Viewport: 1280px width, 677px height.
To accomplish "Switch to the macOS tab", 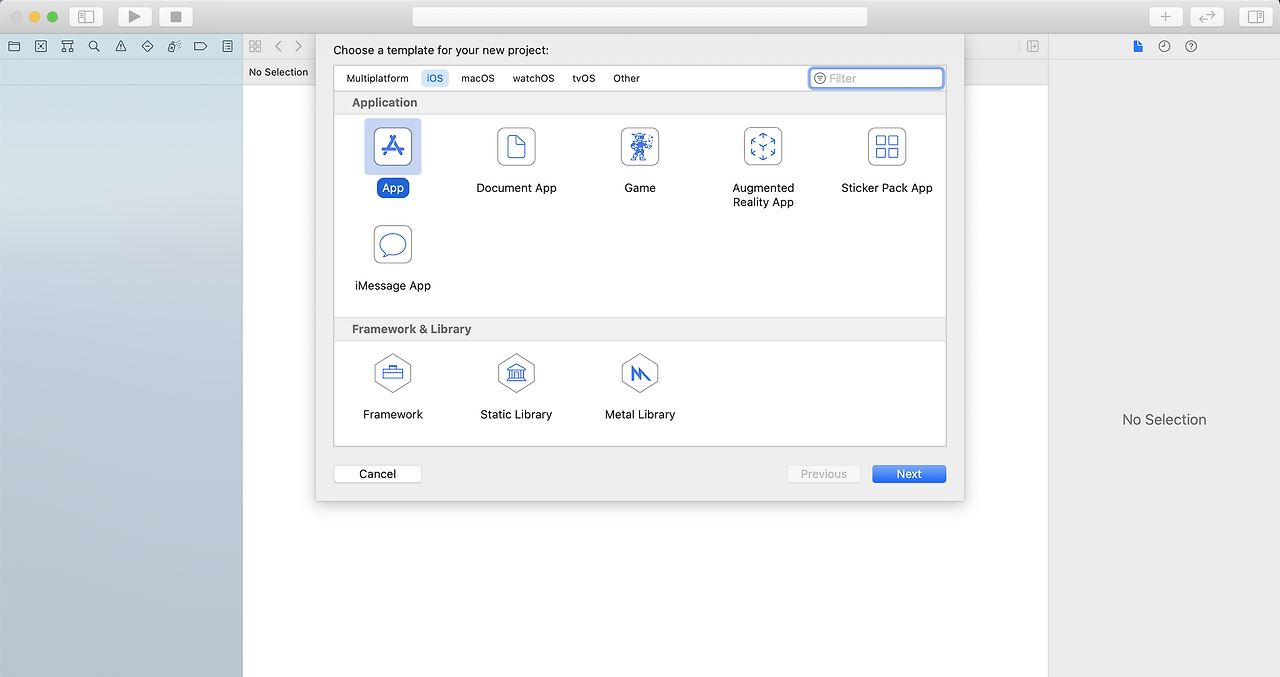I will point(478,78).
